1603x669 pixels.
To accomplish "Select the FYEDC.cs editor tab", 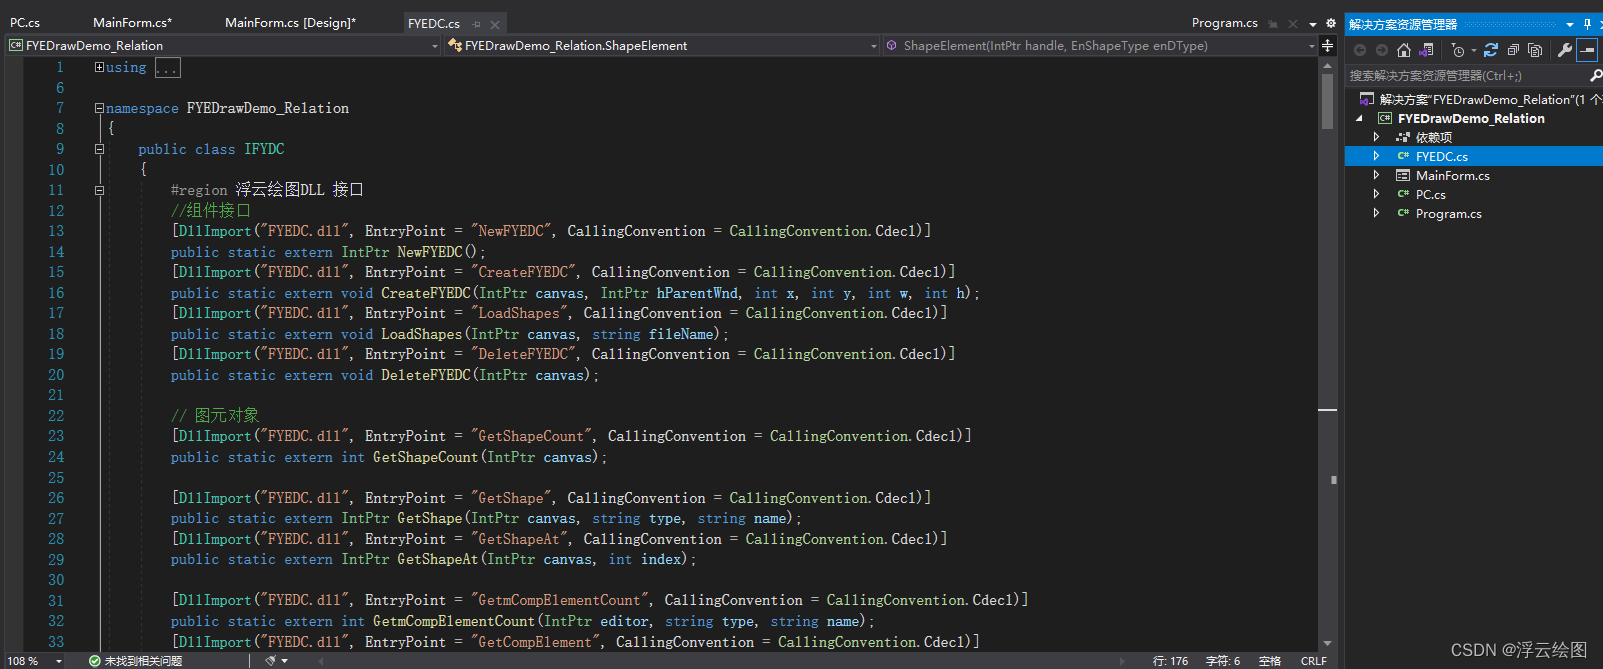I will point(434,23).
